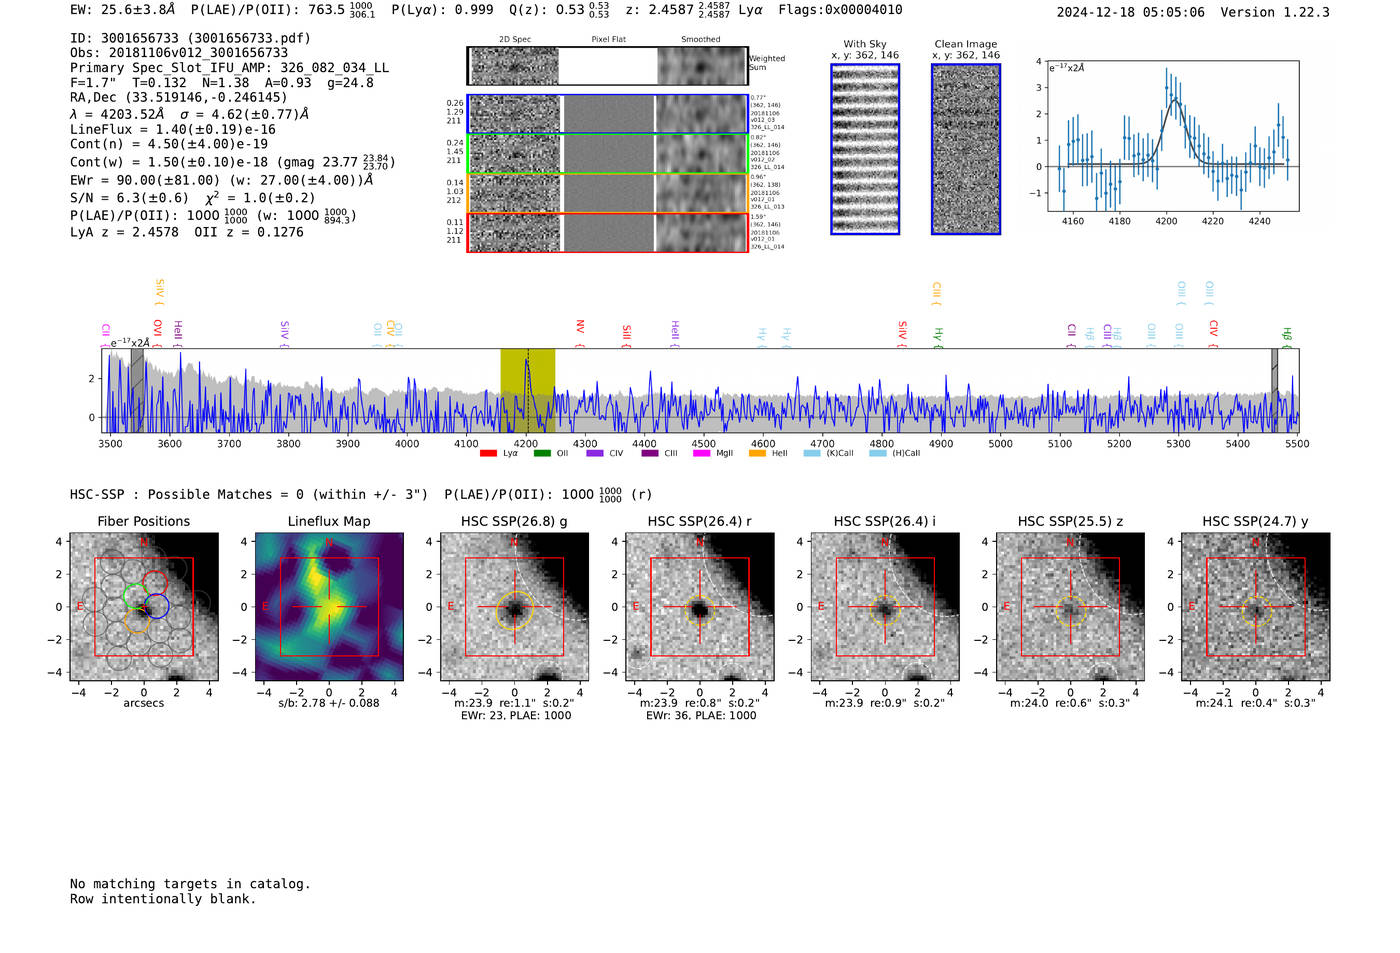Select the HSC SSP(25.5) z cutout image
This screenshot has height=953, width=1400.
pyautogui.click(x=1070, y=607)
